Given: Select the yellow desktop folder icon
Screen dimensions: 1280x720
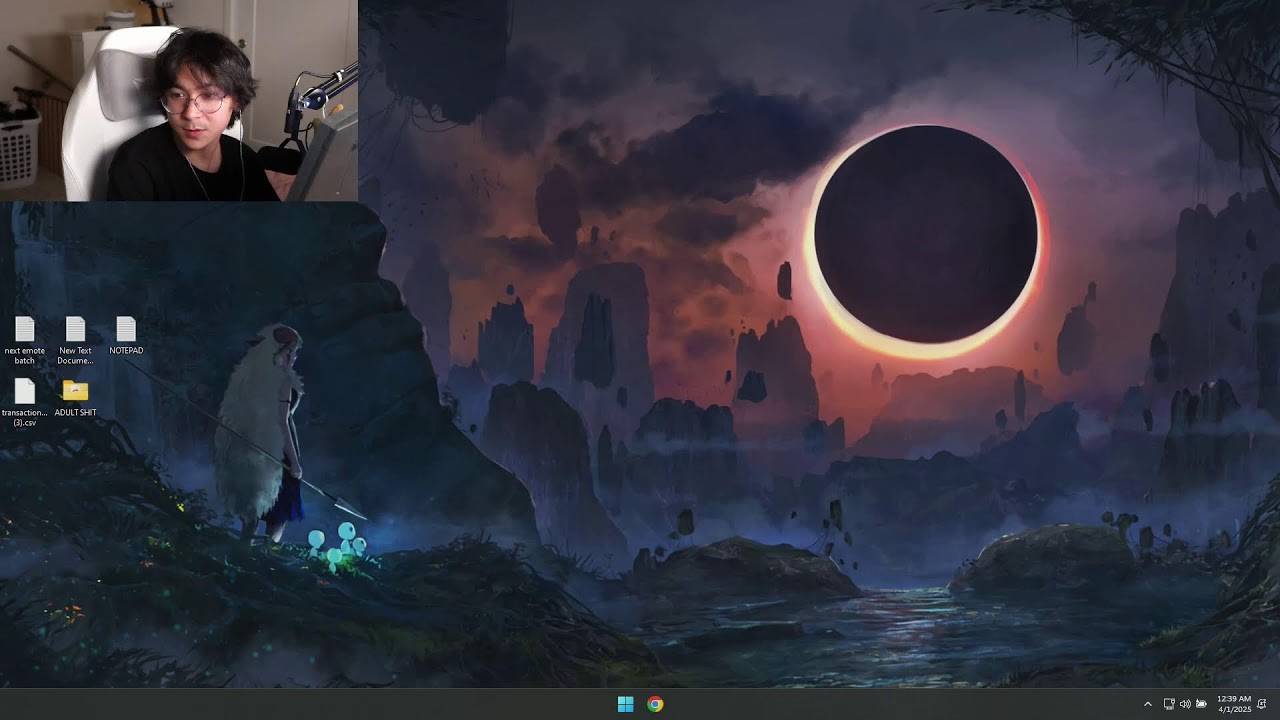Looking at the screenshot, I should point(75,391).
